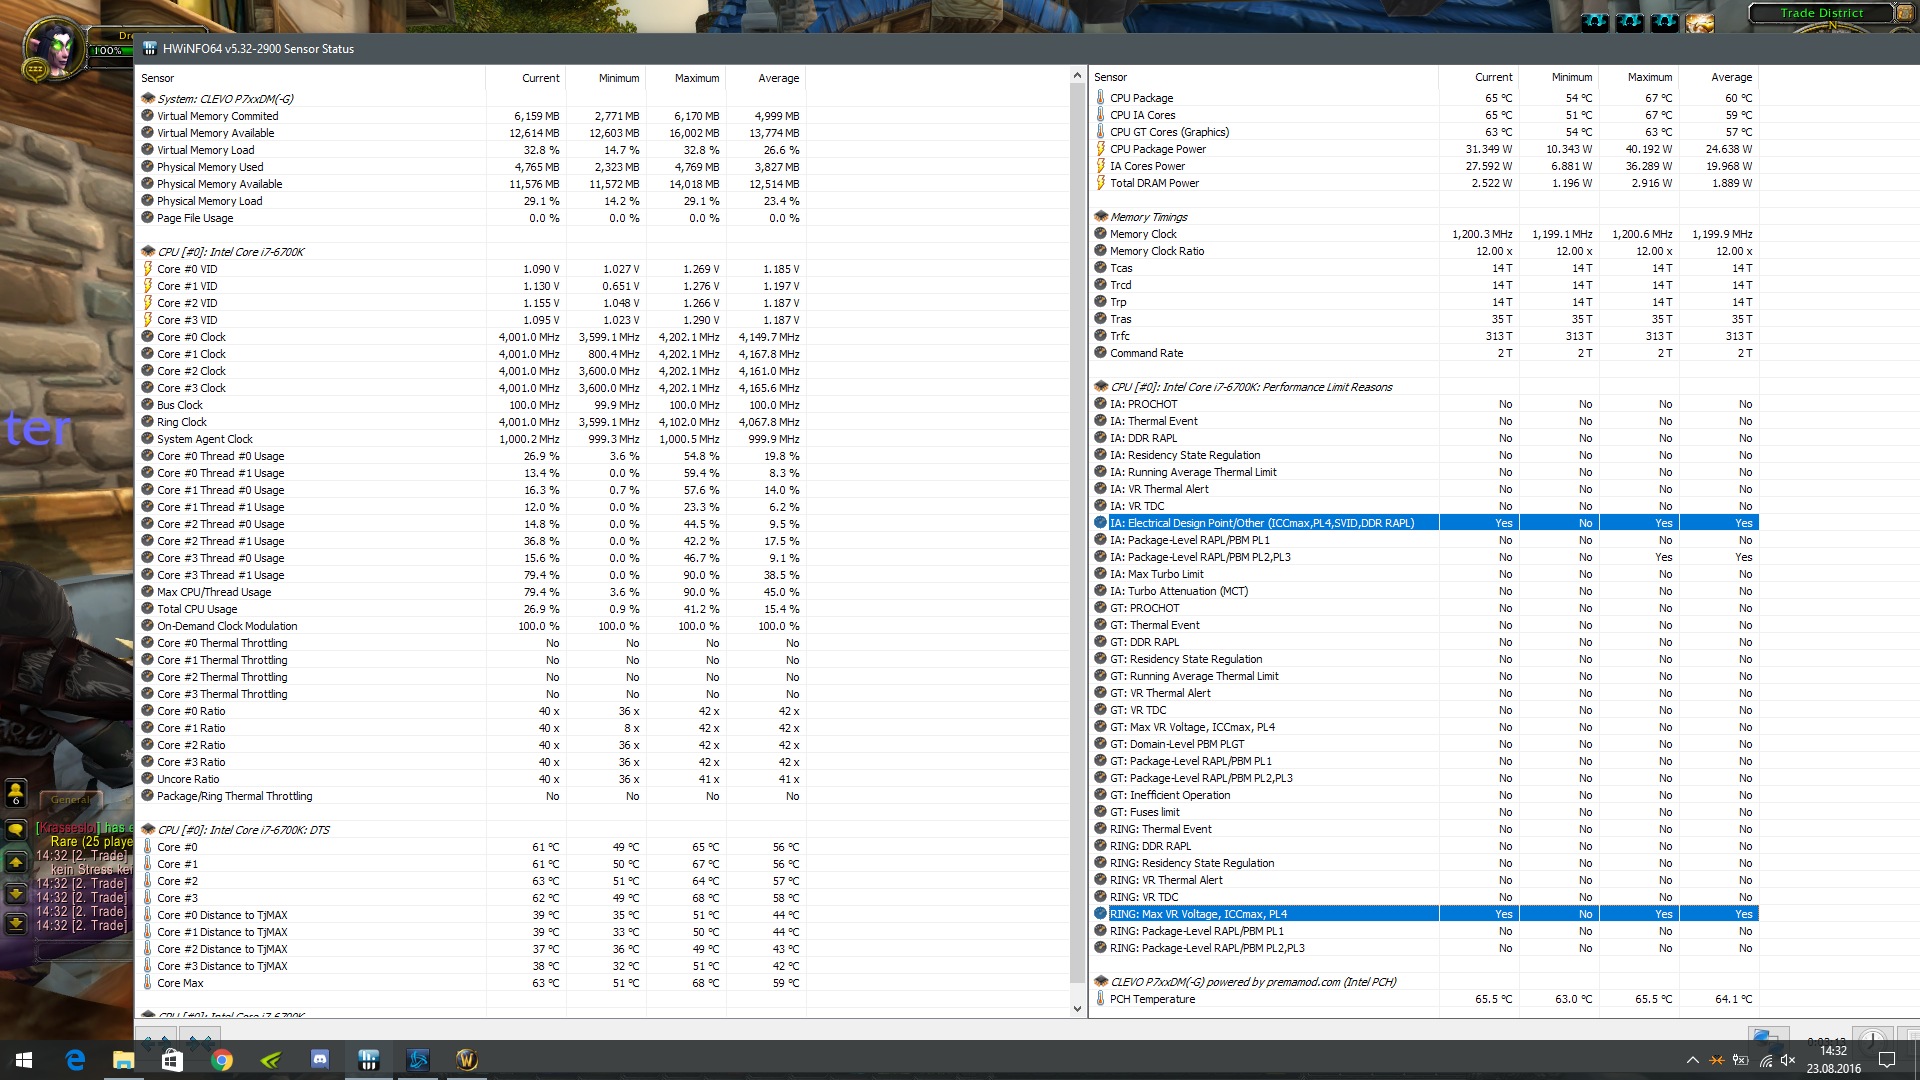The width and height of the screenshot is (1920, 1080).
Task: Open Google Chrome from taskbar
Action: coord(222,1060)
